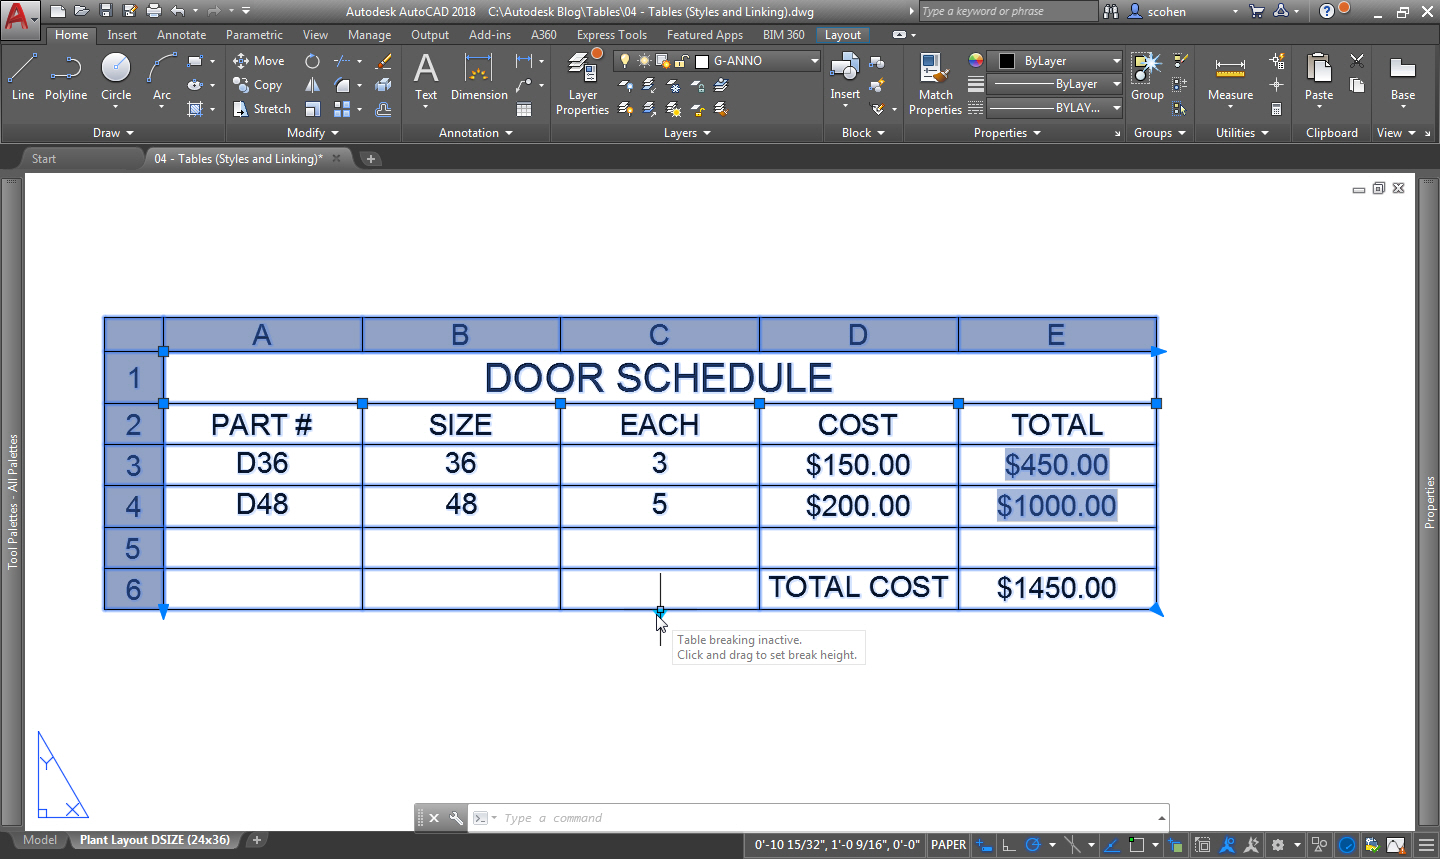Click the G-ANNO layer color swatch
The width and height of the screenshot is (1440, 859).
click(702, 61)
